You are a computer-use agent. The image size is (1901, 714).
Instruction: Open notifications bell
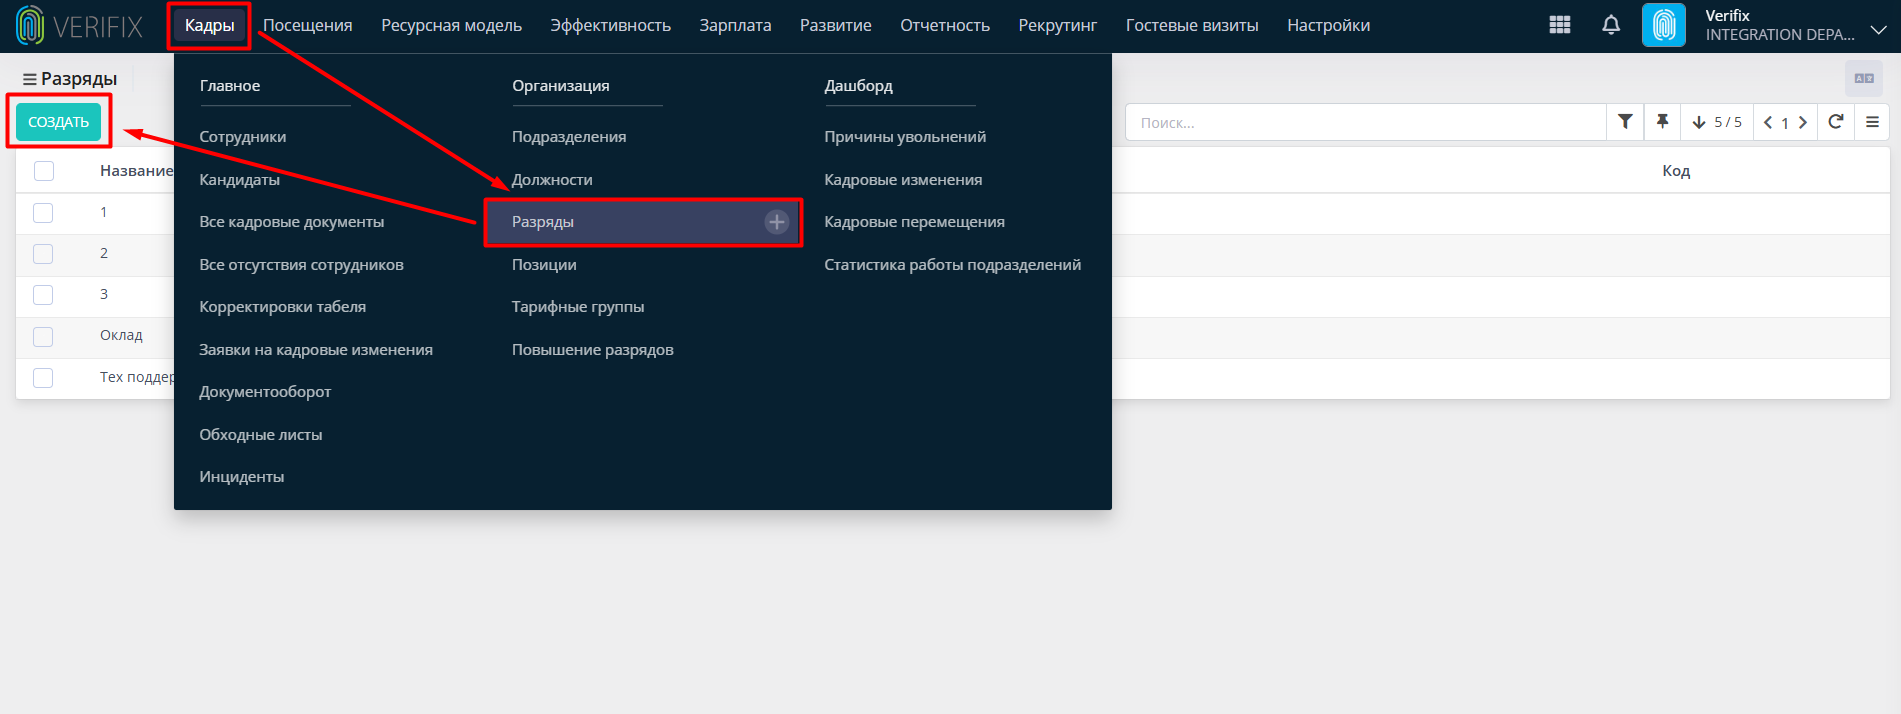point(1611,25)
